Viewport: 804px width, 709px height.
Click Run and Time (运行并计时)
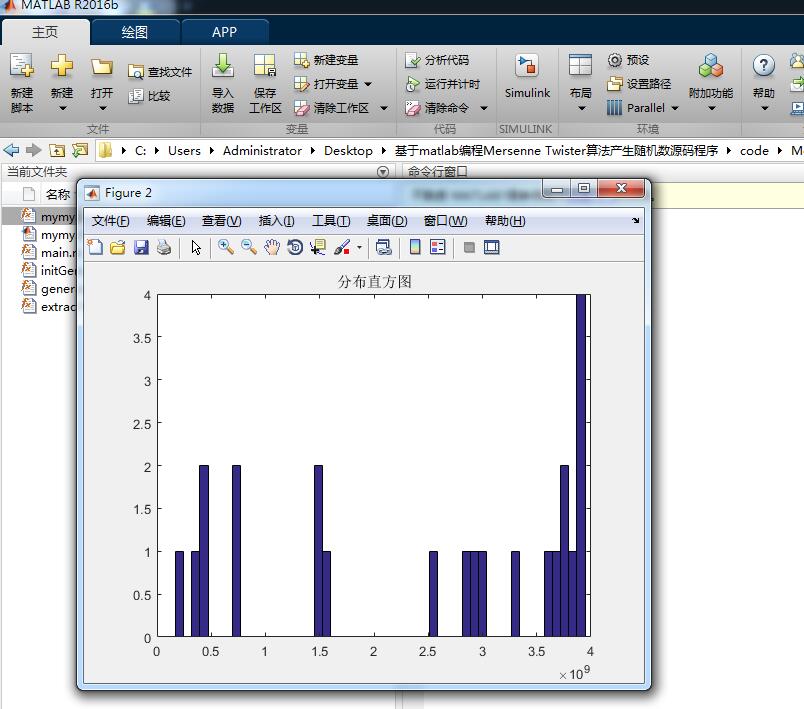click(443, 84)
